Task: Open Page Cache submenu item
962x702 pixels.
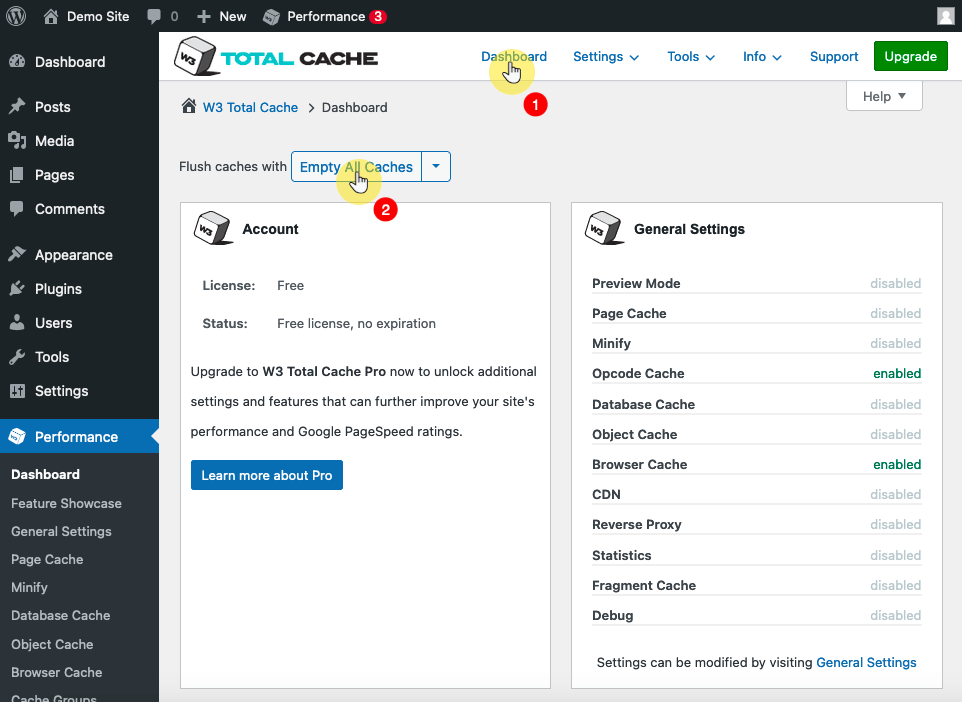Action: click(47, 560)
